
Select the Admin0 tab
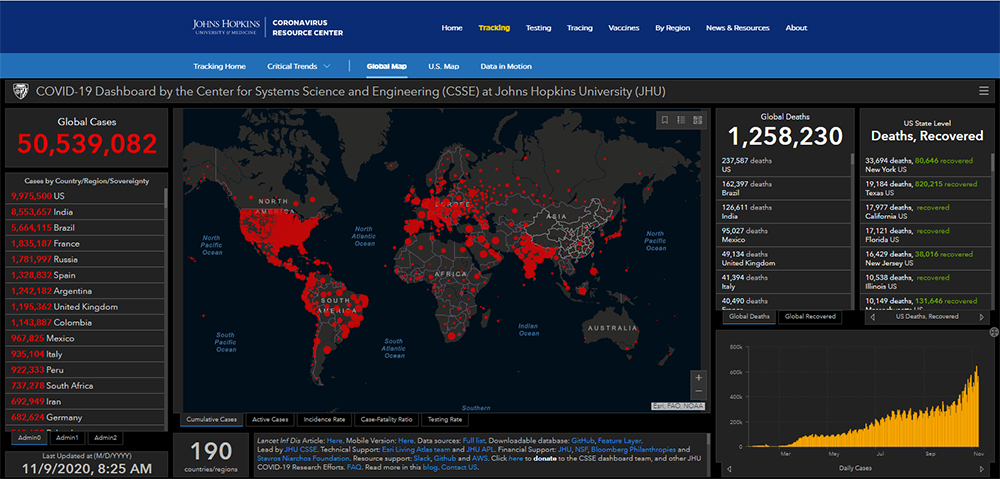pos(29,438)
